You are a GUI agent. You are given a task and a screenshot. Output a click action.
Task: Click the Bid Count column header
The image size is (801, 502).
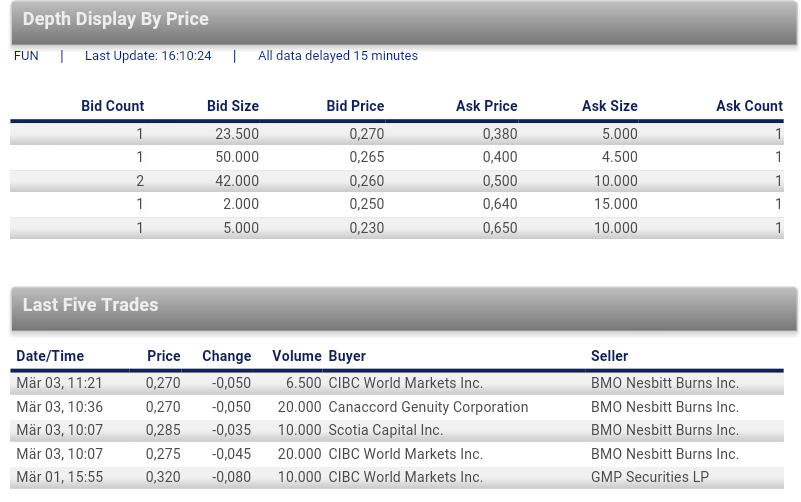[112, 106]
